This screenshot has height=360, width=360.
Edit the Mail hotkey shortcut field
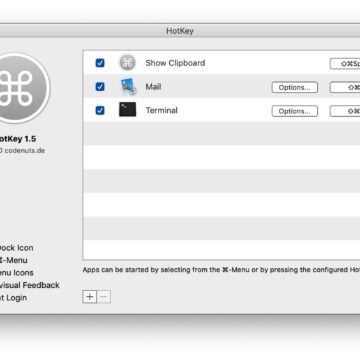pyautogui.click(x=345, y=87)
